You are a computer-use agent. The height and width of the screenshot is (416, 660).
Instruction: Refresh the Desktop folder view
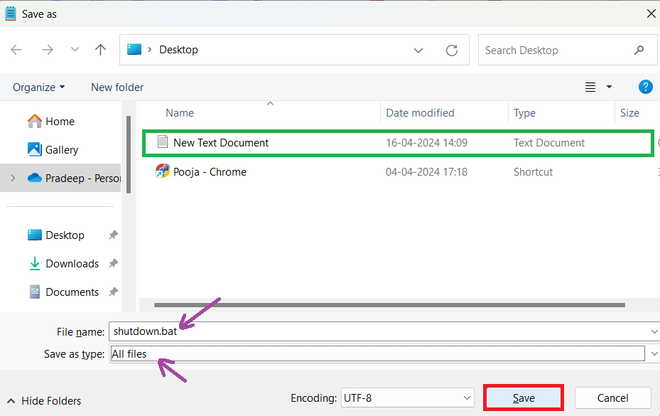click(452, 51)
